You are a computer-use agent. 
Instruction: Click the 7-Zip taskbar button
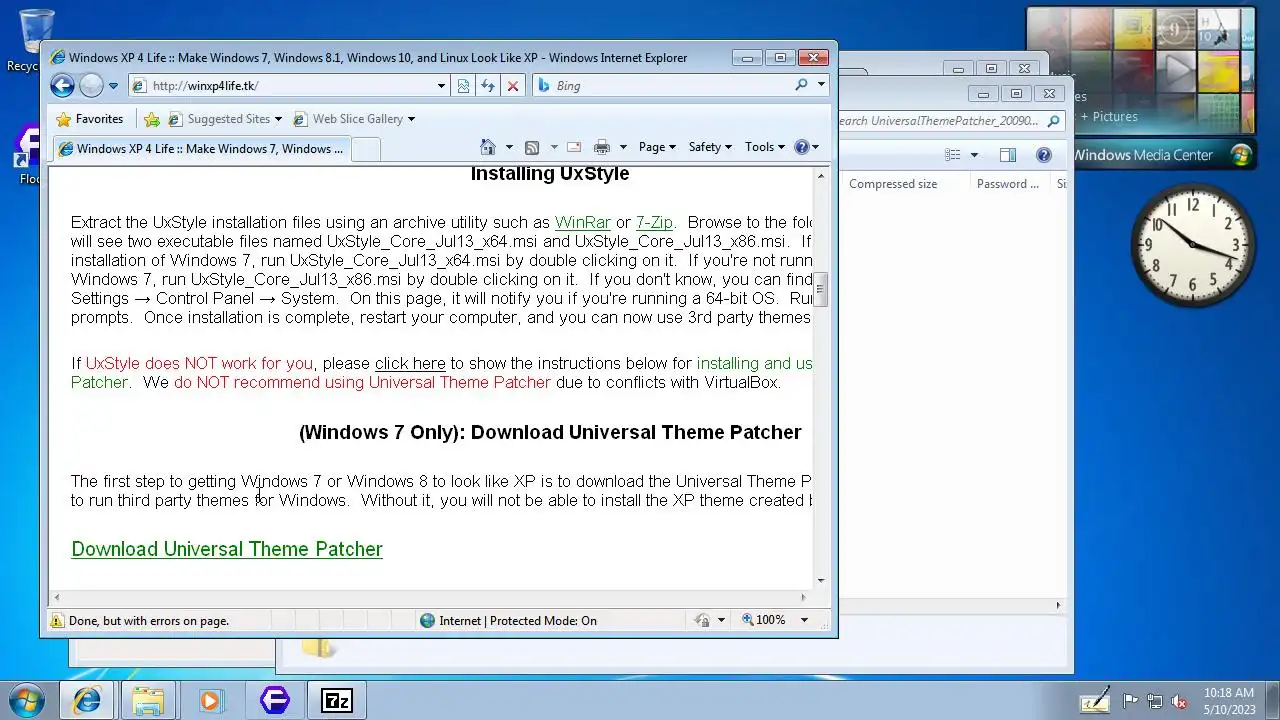pyautogui.click(x=336, y=701)
